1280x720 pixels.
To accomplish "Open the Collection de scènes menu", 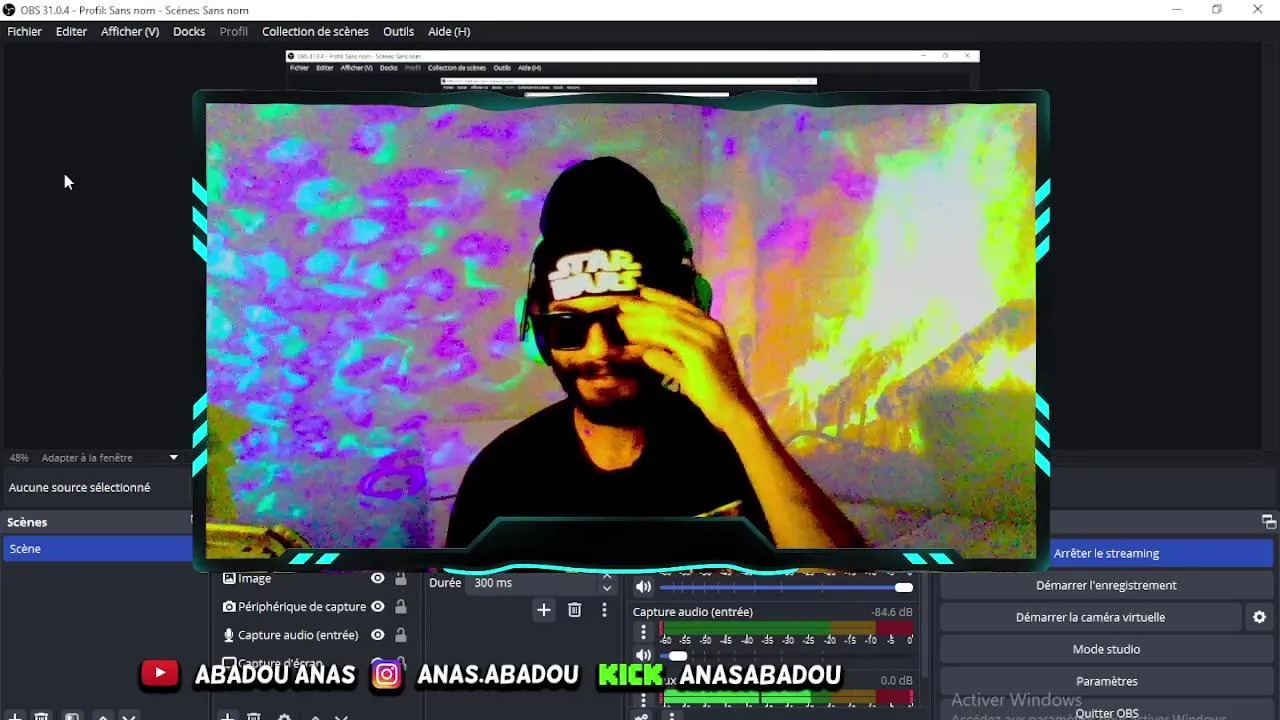I will (315, 31).
